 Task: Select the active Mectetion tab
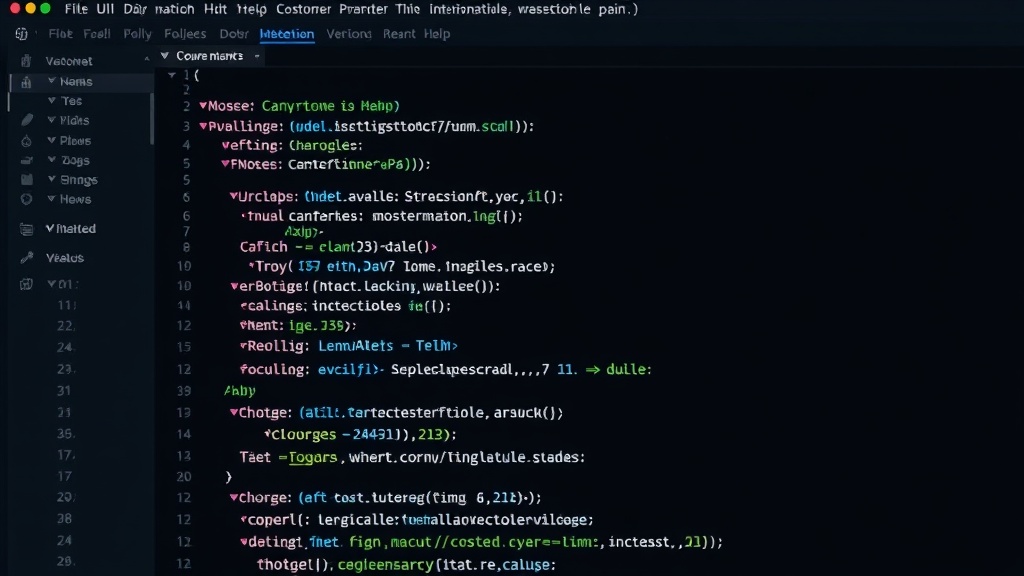coord(287,34)
